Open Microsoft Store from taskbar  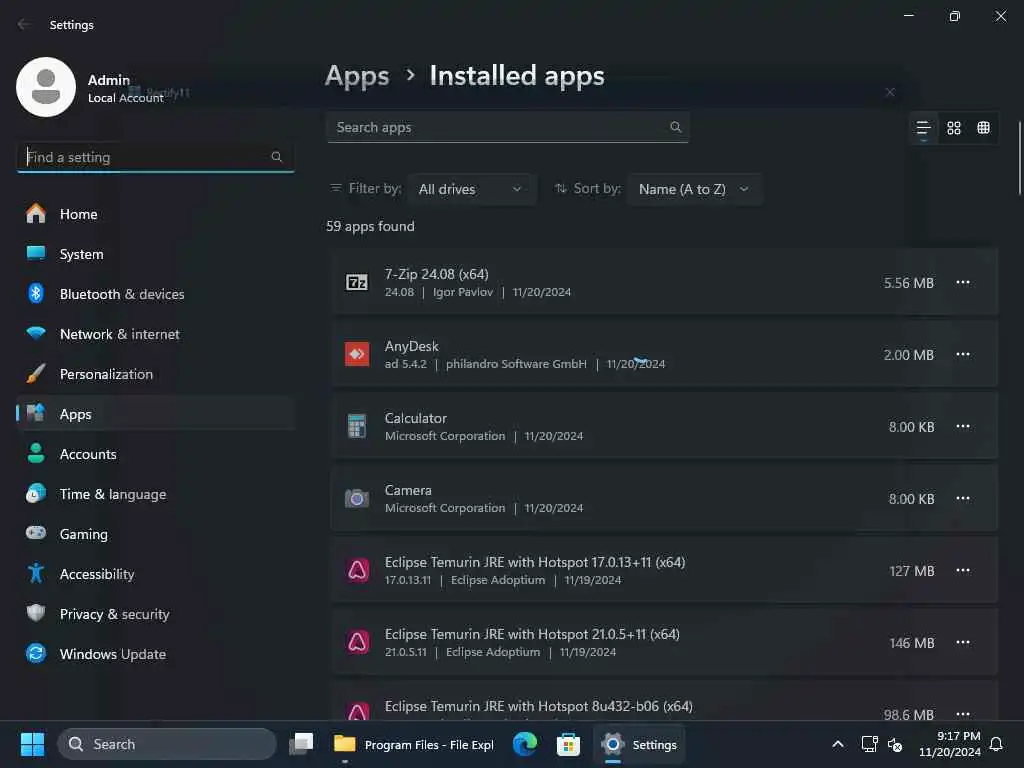(x=568, y=744)
